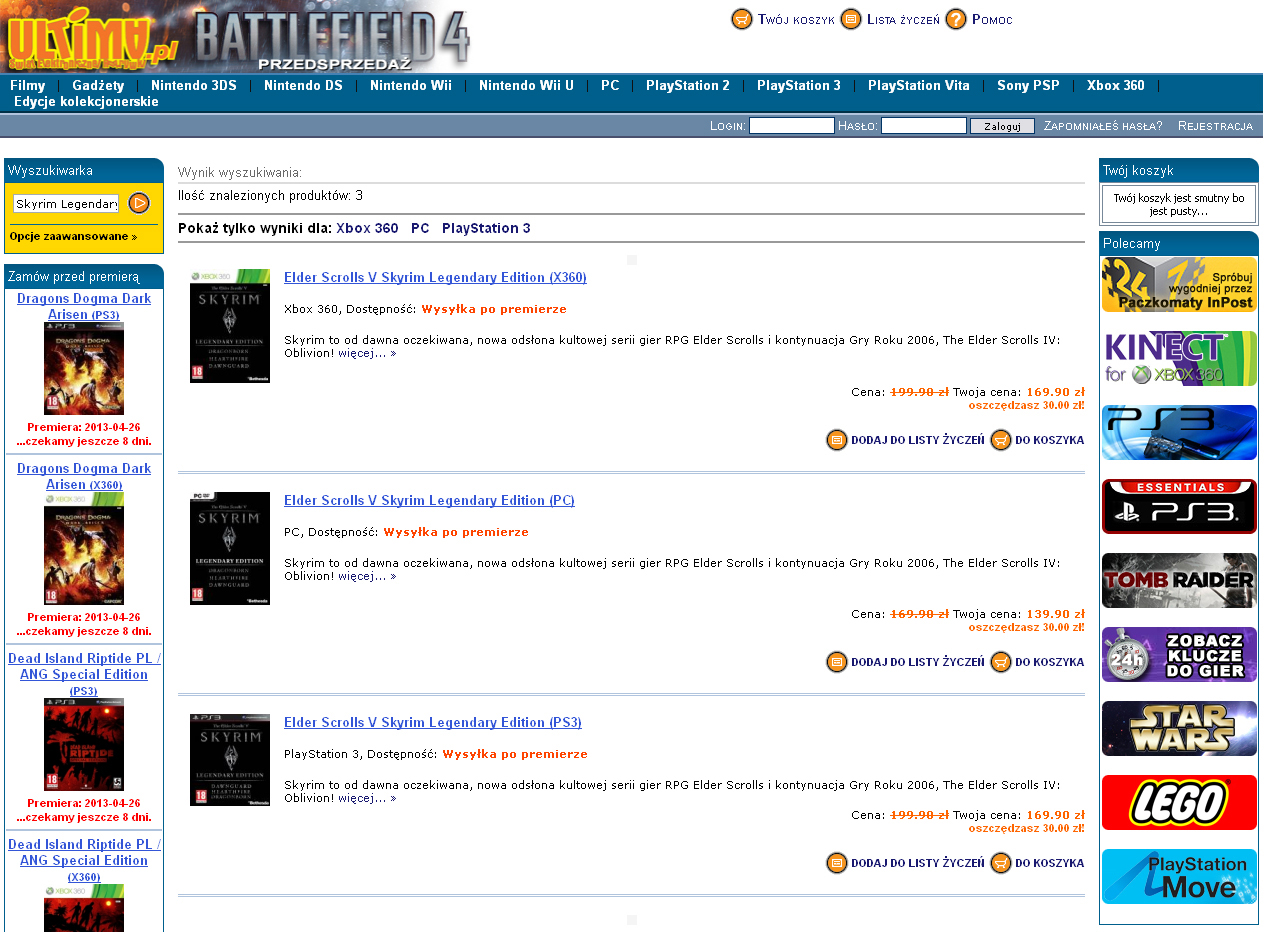Open Elder Scrolls V Skyrim Legendary Edition (X360)
This screenshot has height=932, width=1267.
coord(435,278)
